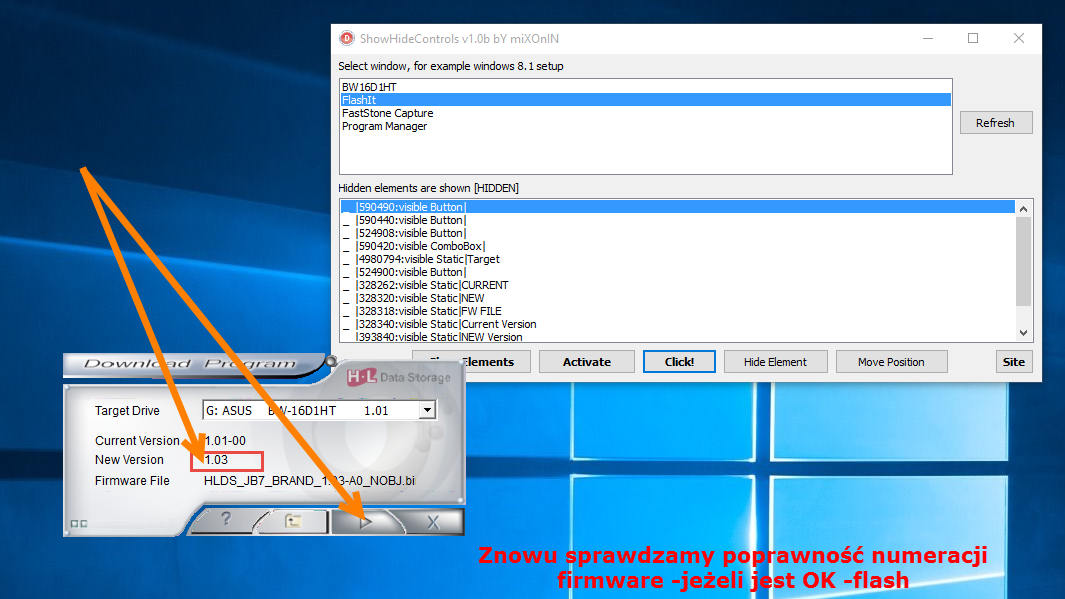This screenshot has height=599, width=1065.
Task: Open firmware file browse folder icon in FlashIt
Action: (x=293, y=522)
